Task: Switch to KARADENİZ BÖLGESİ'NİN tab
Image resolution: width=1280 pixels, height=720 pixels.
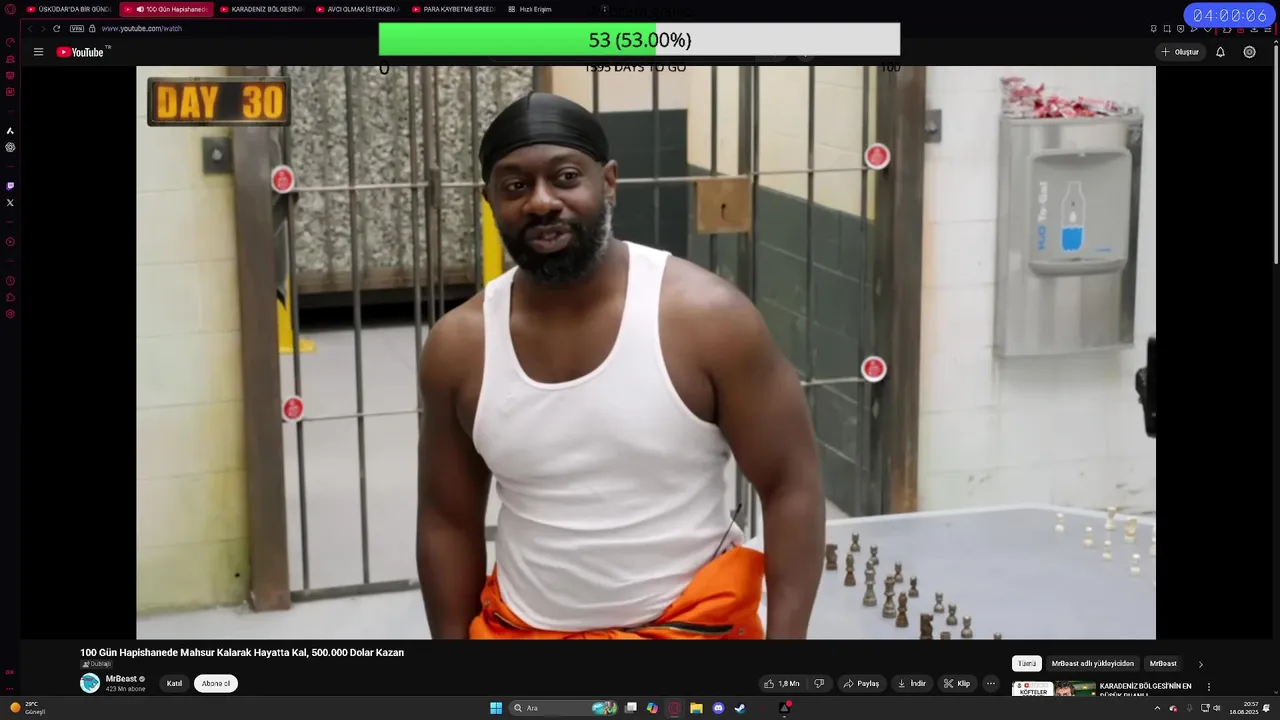Action: click(x=261, y=9)
